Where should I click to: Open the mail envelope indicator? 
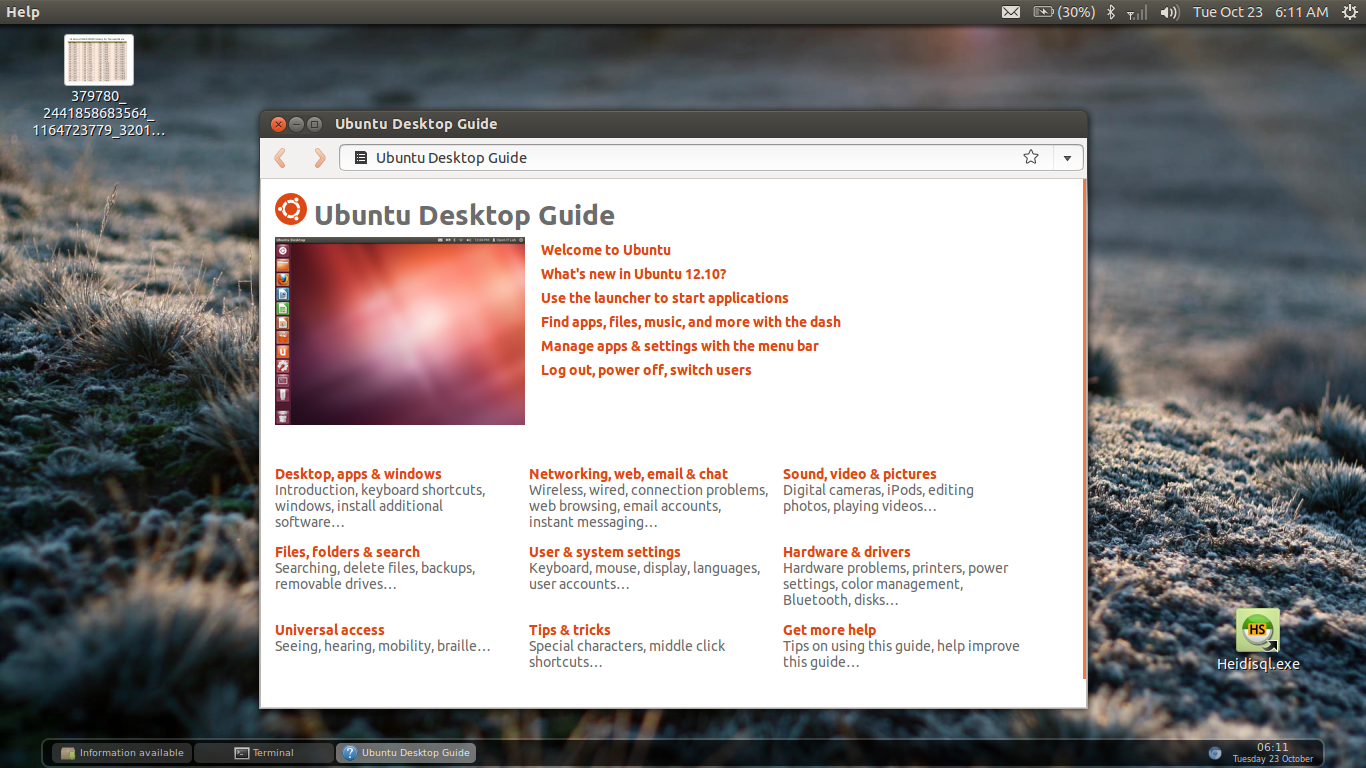[1011, 12]
